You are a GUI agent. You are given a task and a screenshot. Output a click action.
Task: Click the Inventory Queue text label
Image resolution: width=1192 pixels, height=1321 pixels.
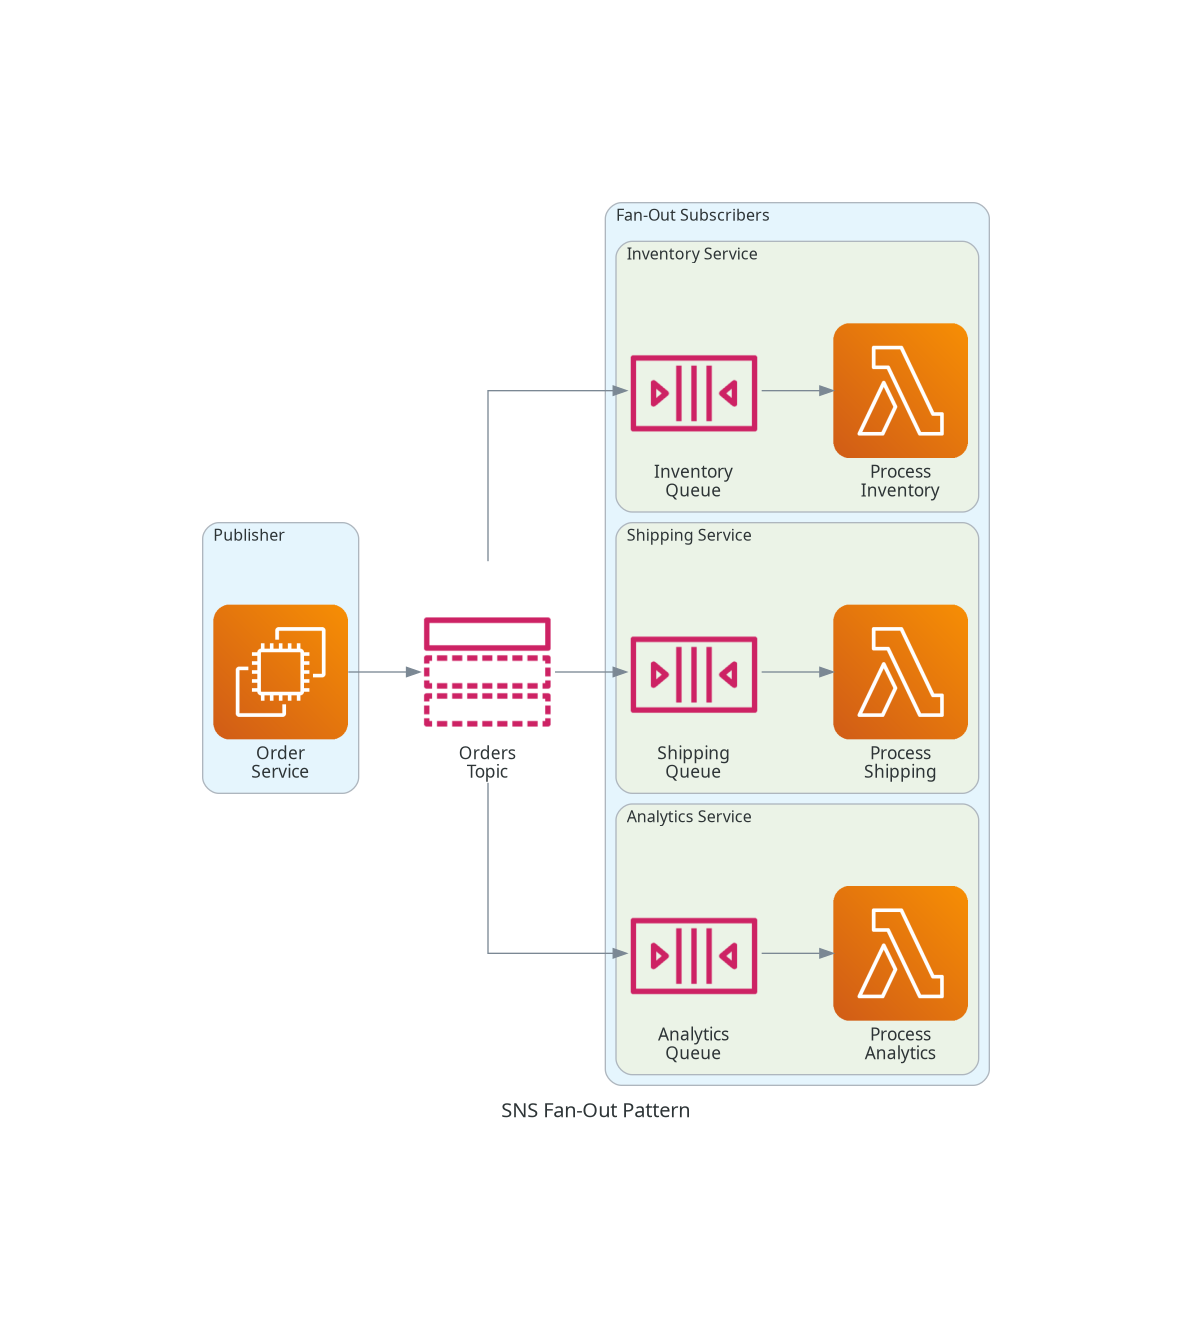click(x=693, y=481)
